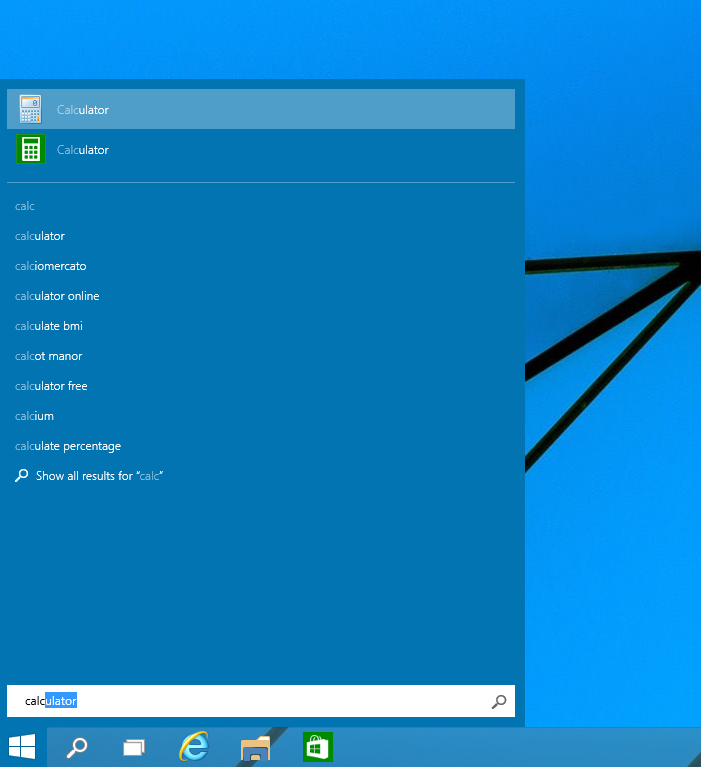Open the classic desktop Calculator icon result
This screenshot has width=701, height=767.
(30, 109)
